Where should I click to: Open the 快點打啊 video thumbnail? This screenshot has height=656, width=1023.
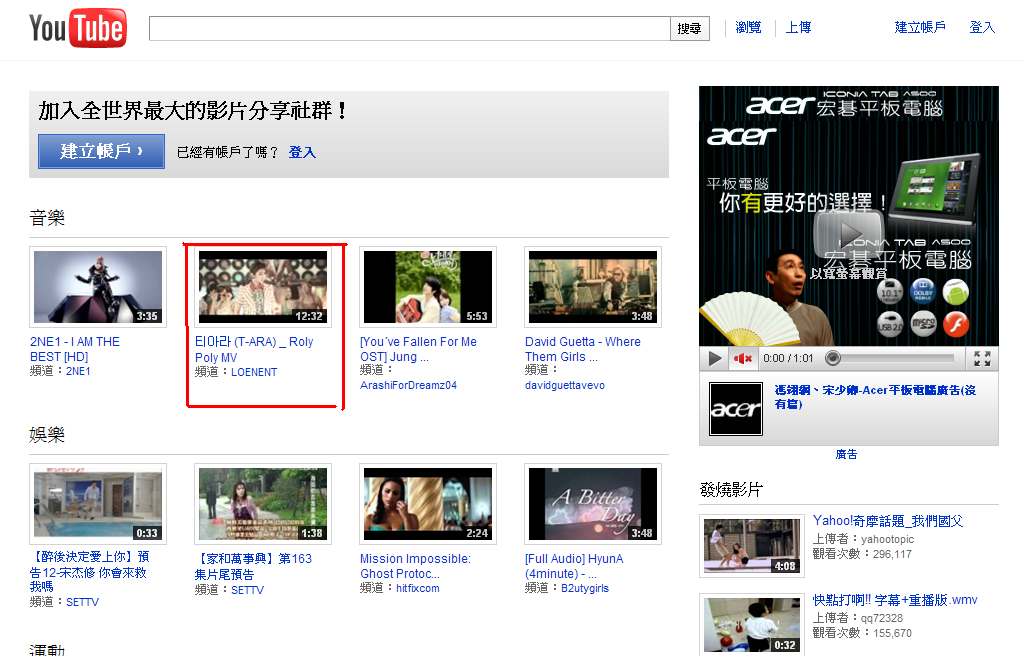[752, 624]
